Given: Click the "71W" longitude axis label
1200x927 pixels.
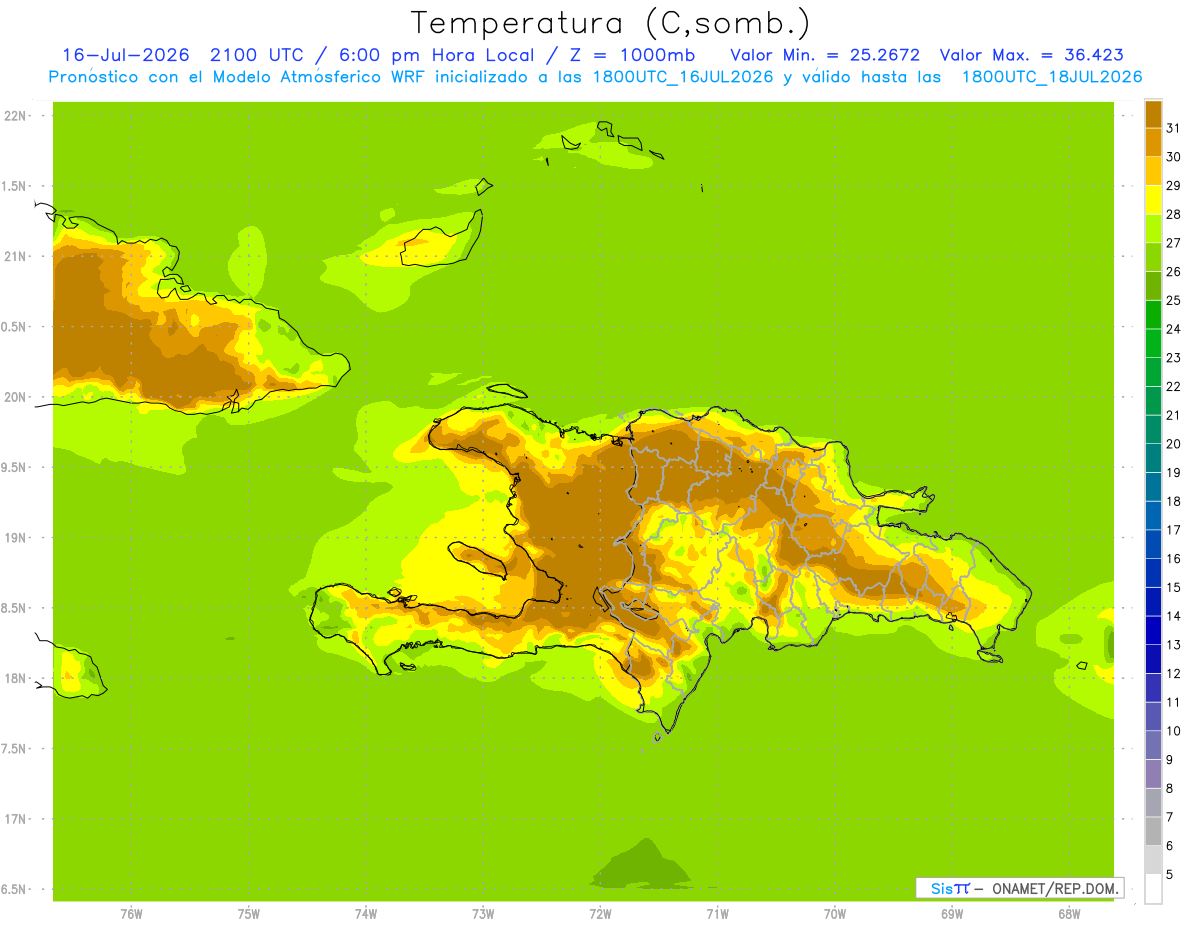Looking at the screenshot, I should click(717, 914).
